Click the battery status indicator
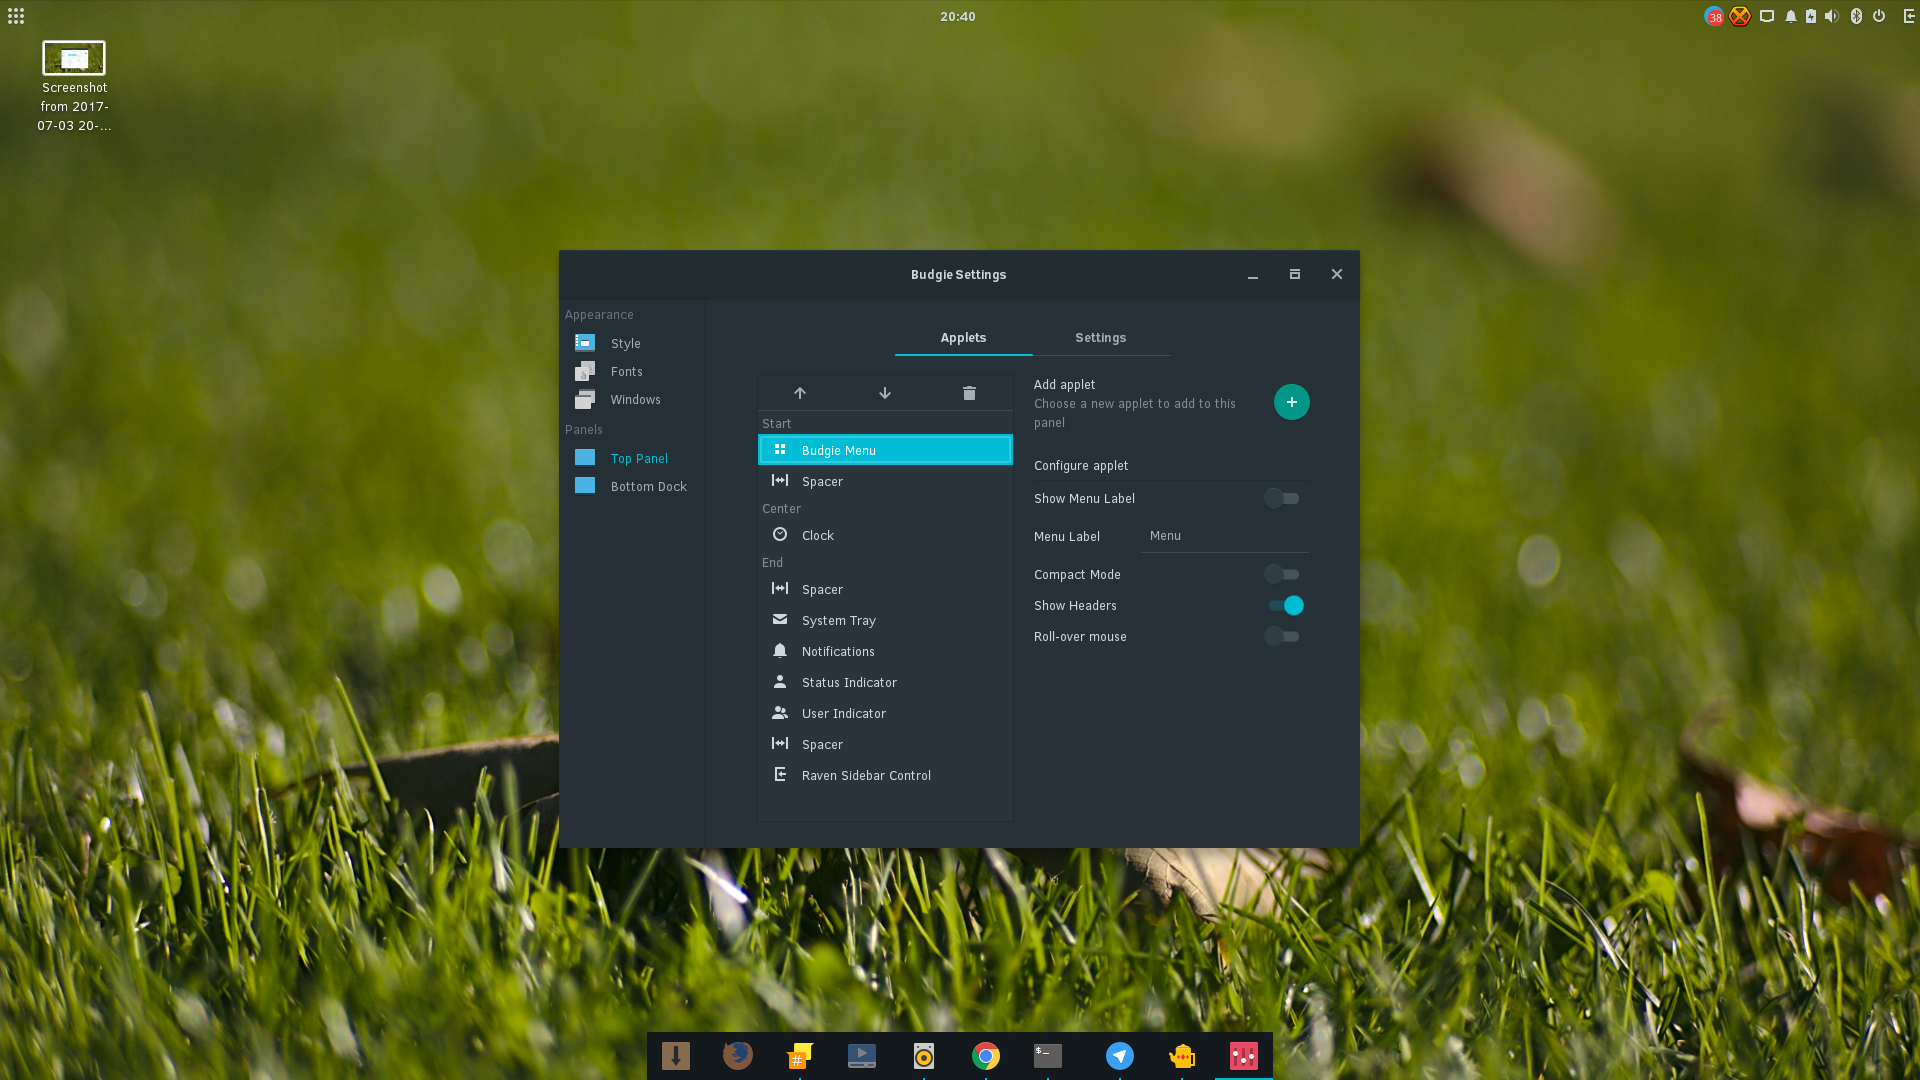The height and width of the screenshot is (1080, 1920). click(1811, 16)
